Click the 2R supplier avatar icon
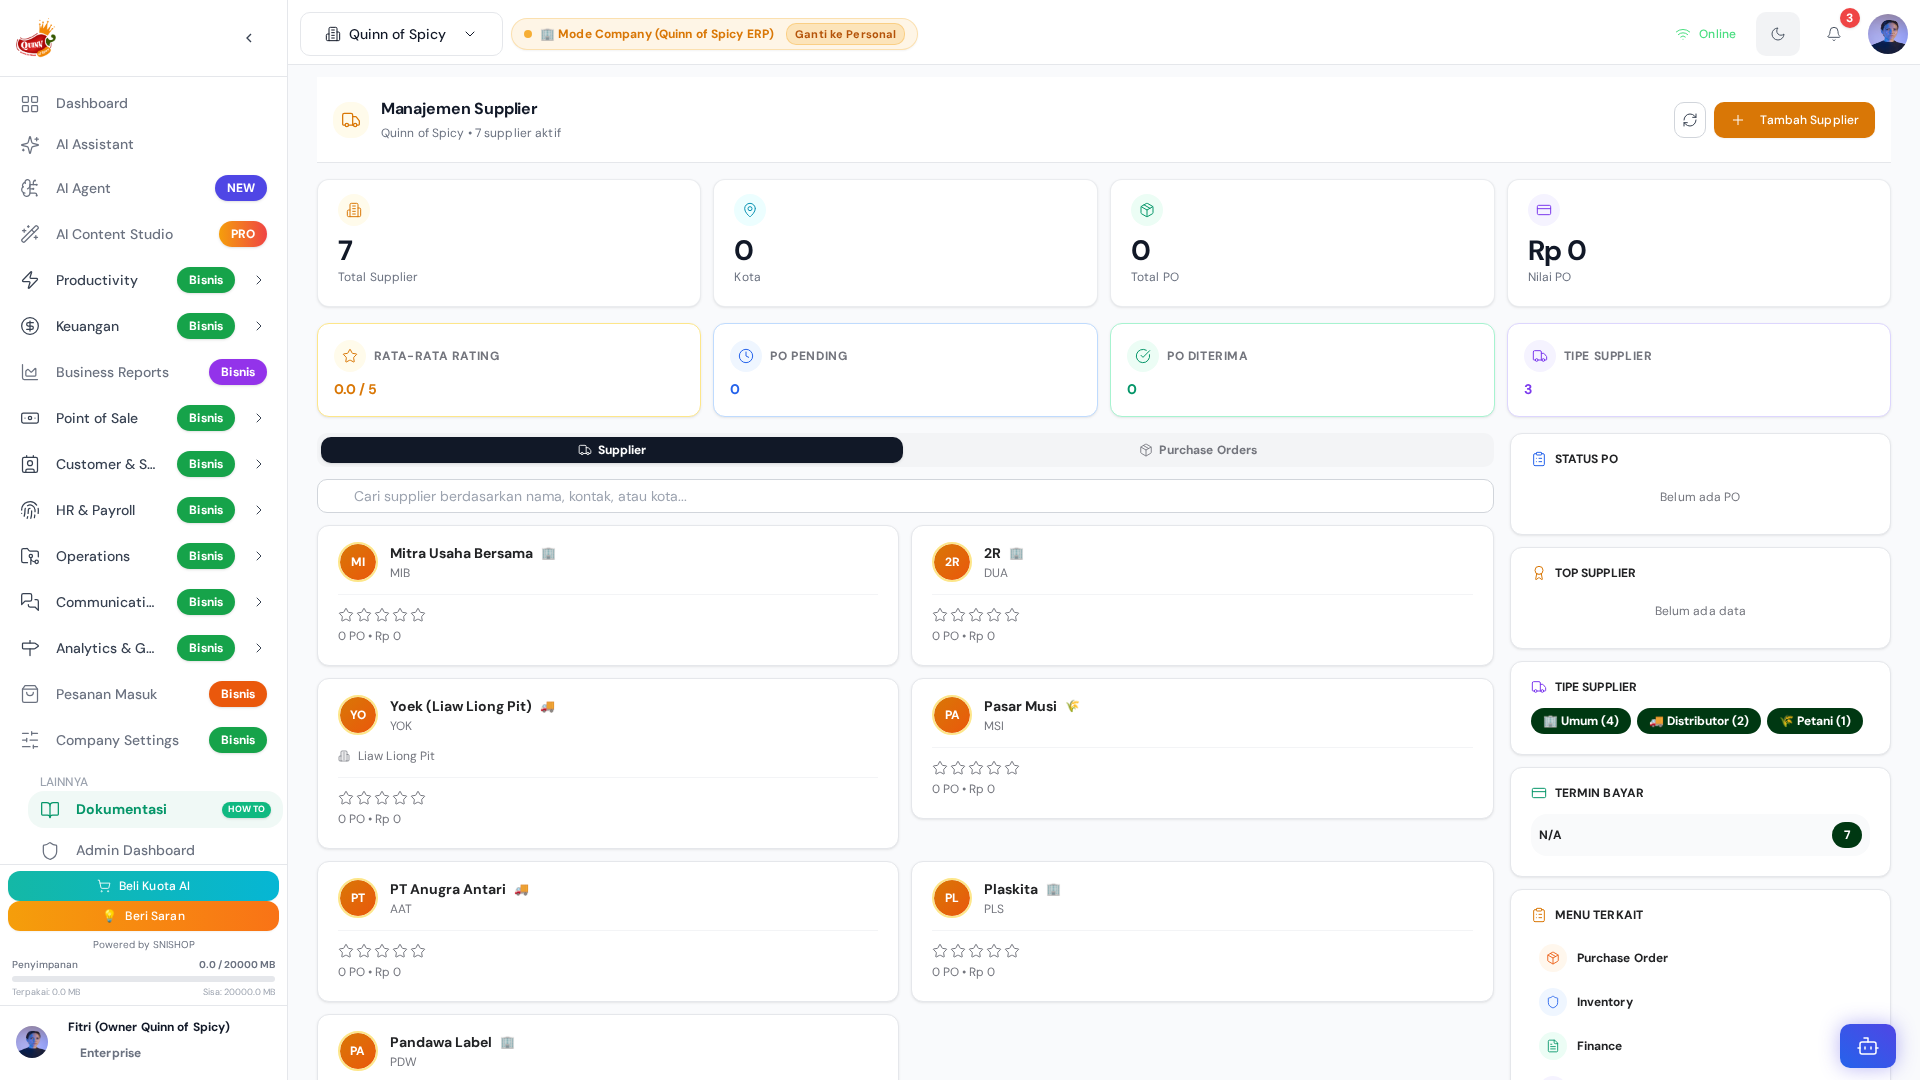This screenshot has height=1080, width=1920. (x=952, y=562)
